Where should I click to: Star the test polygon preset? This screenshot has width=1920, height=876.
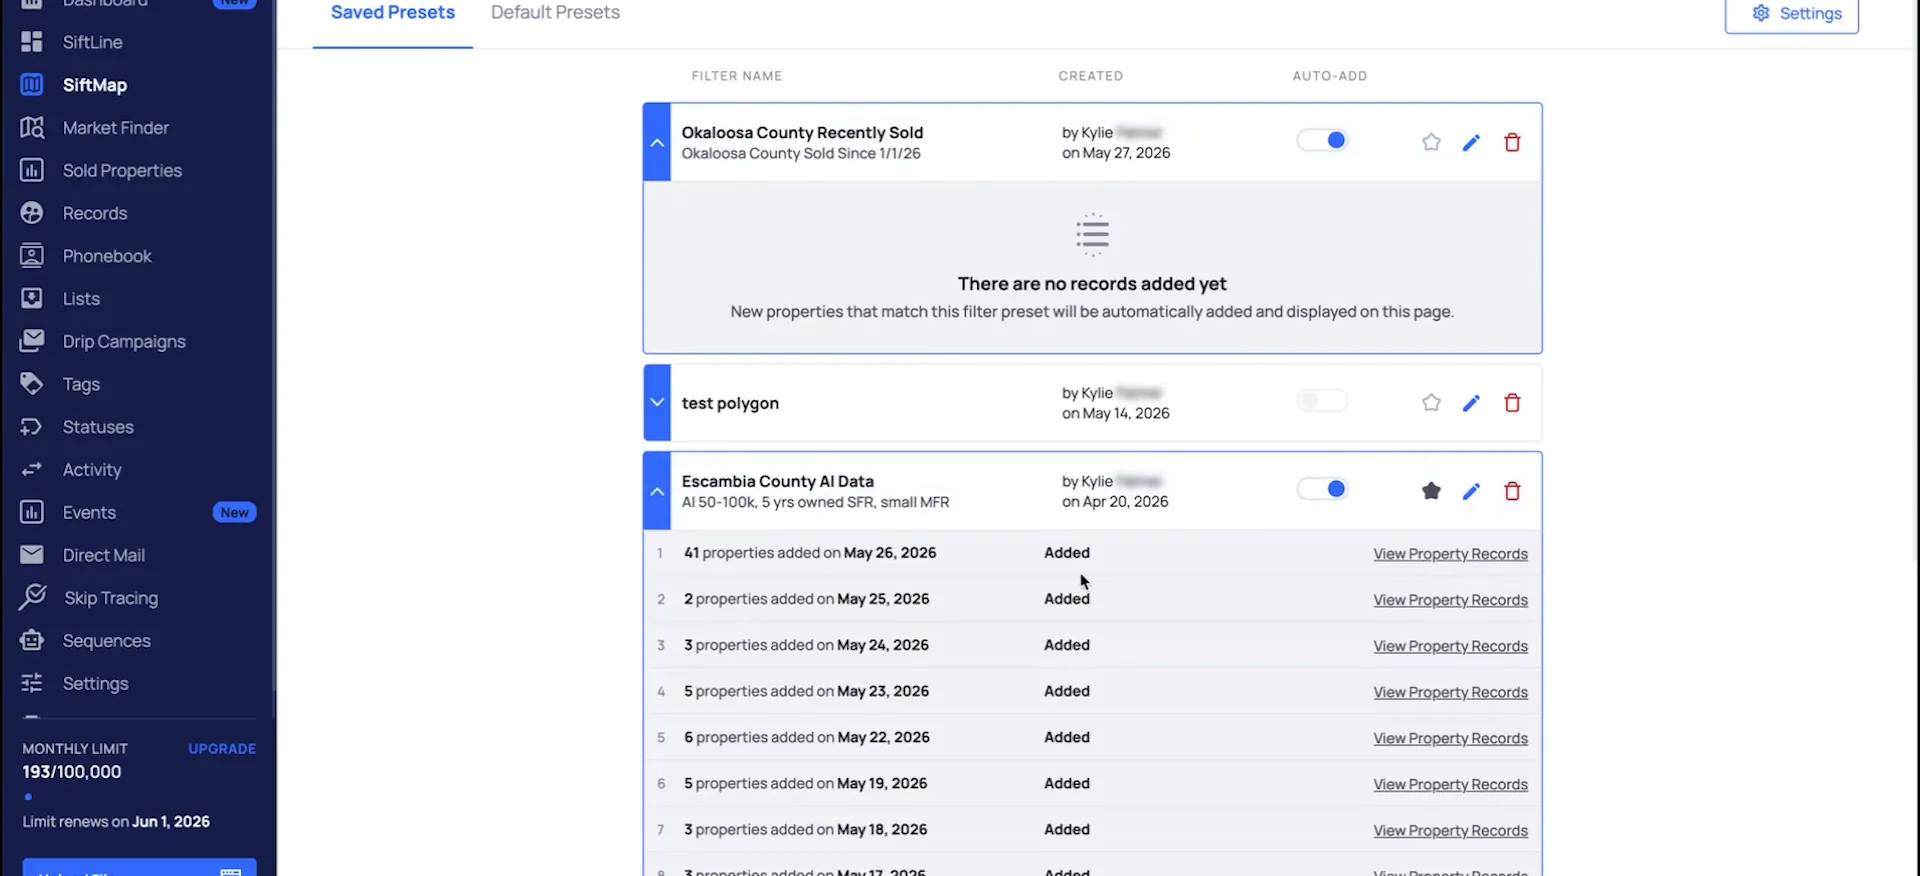point(1431,403)
